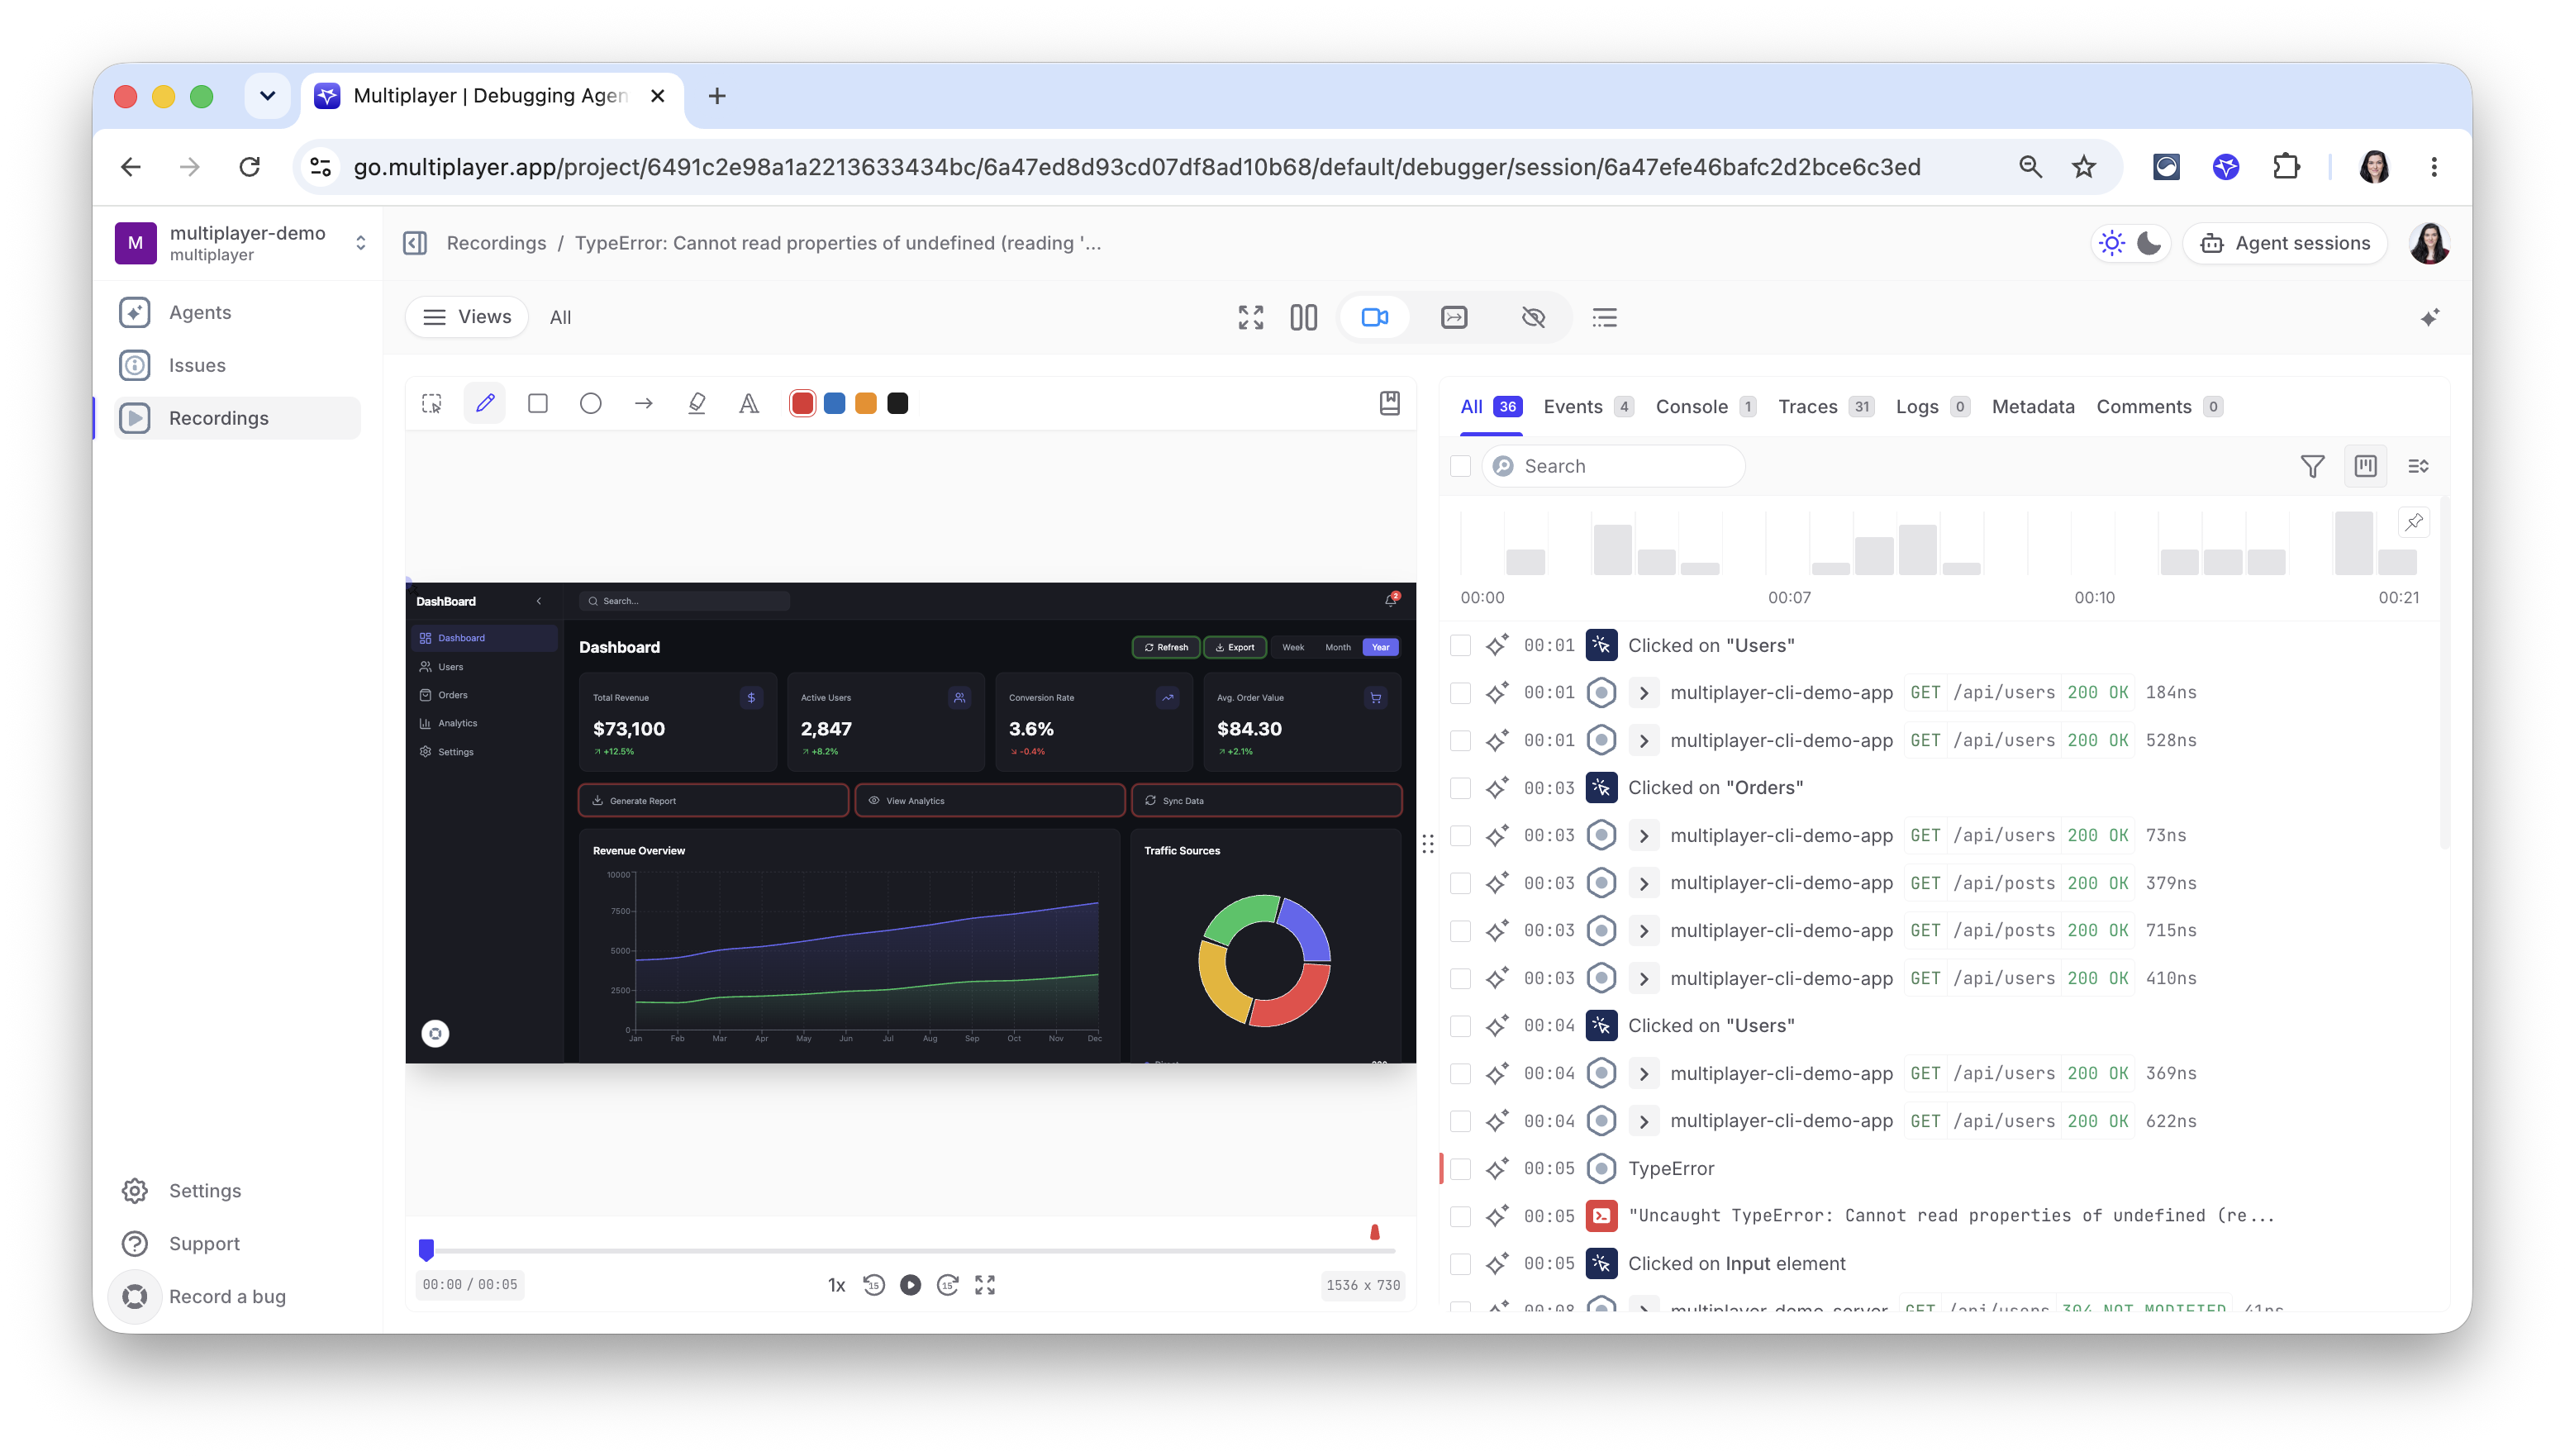Check the Clicked on Input element checkbox
The height and width of the screenshot is (1456, 2565).
1460,1264
